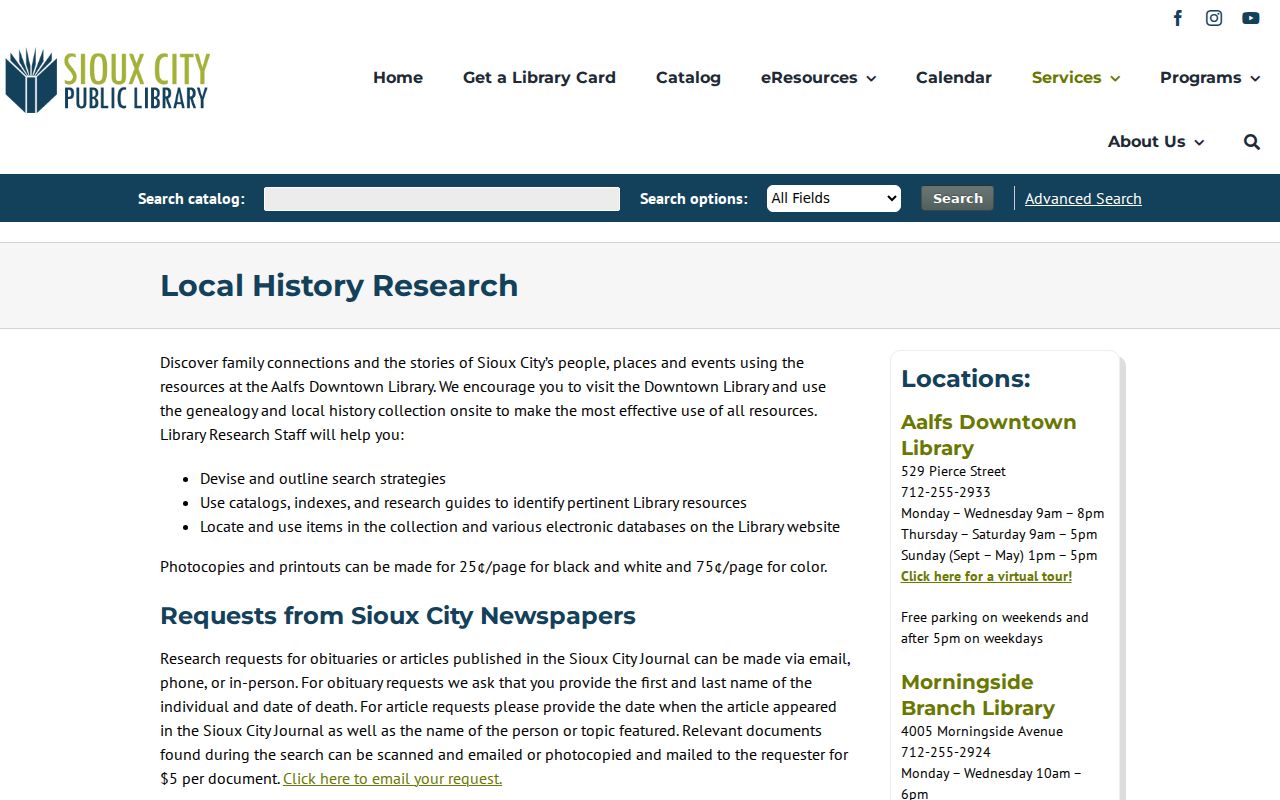This screenshot has height=800, width=1280.
Task: Expand the Programs dropdown menu
Action: click(1210, 78)
